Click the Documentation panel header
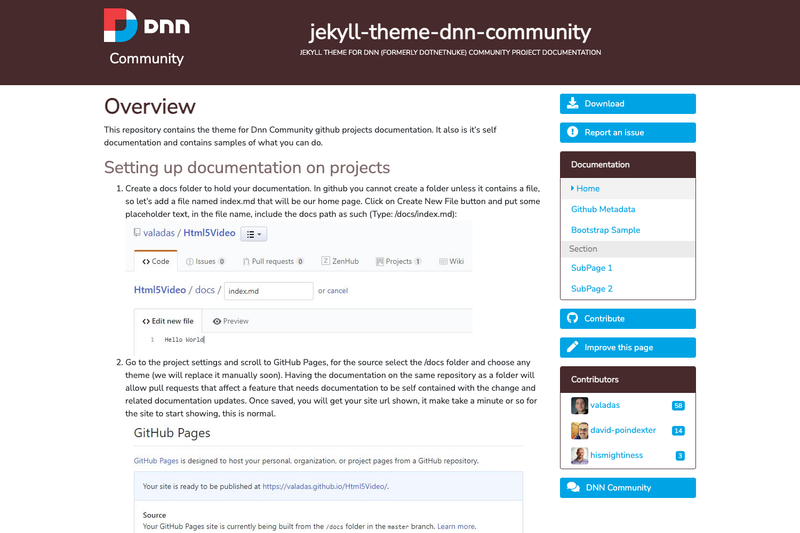This screenshot has height=533, width=800. click(x=628, y=165)
